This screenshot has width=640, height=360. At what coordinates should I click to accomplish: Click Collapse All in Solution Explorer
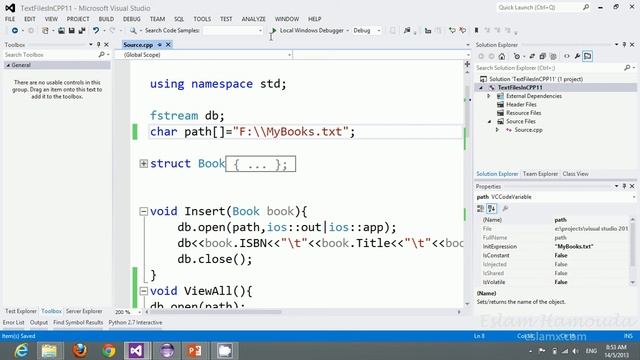[542, 56]
